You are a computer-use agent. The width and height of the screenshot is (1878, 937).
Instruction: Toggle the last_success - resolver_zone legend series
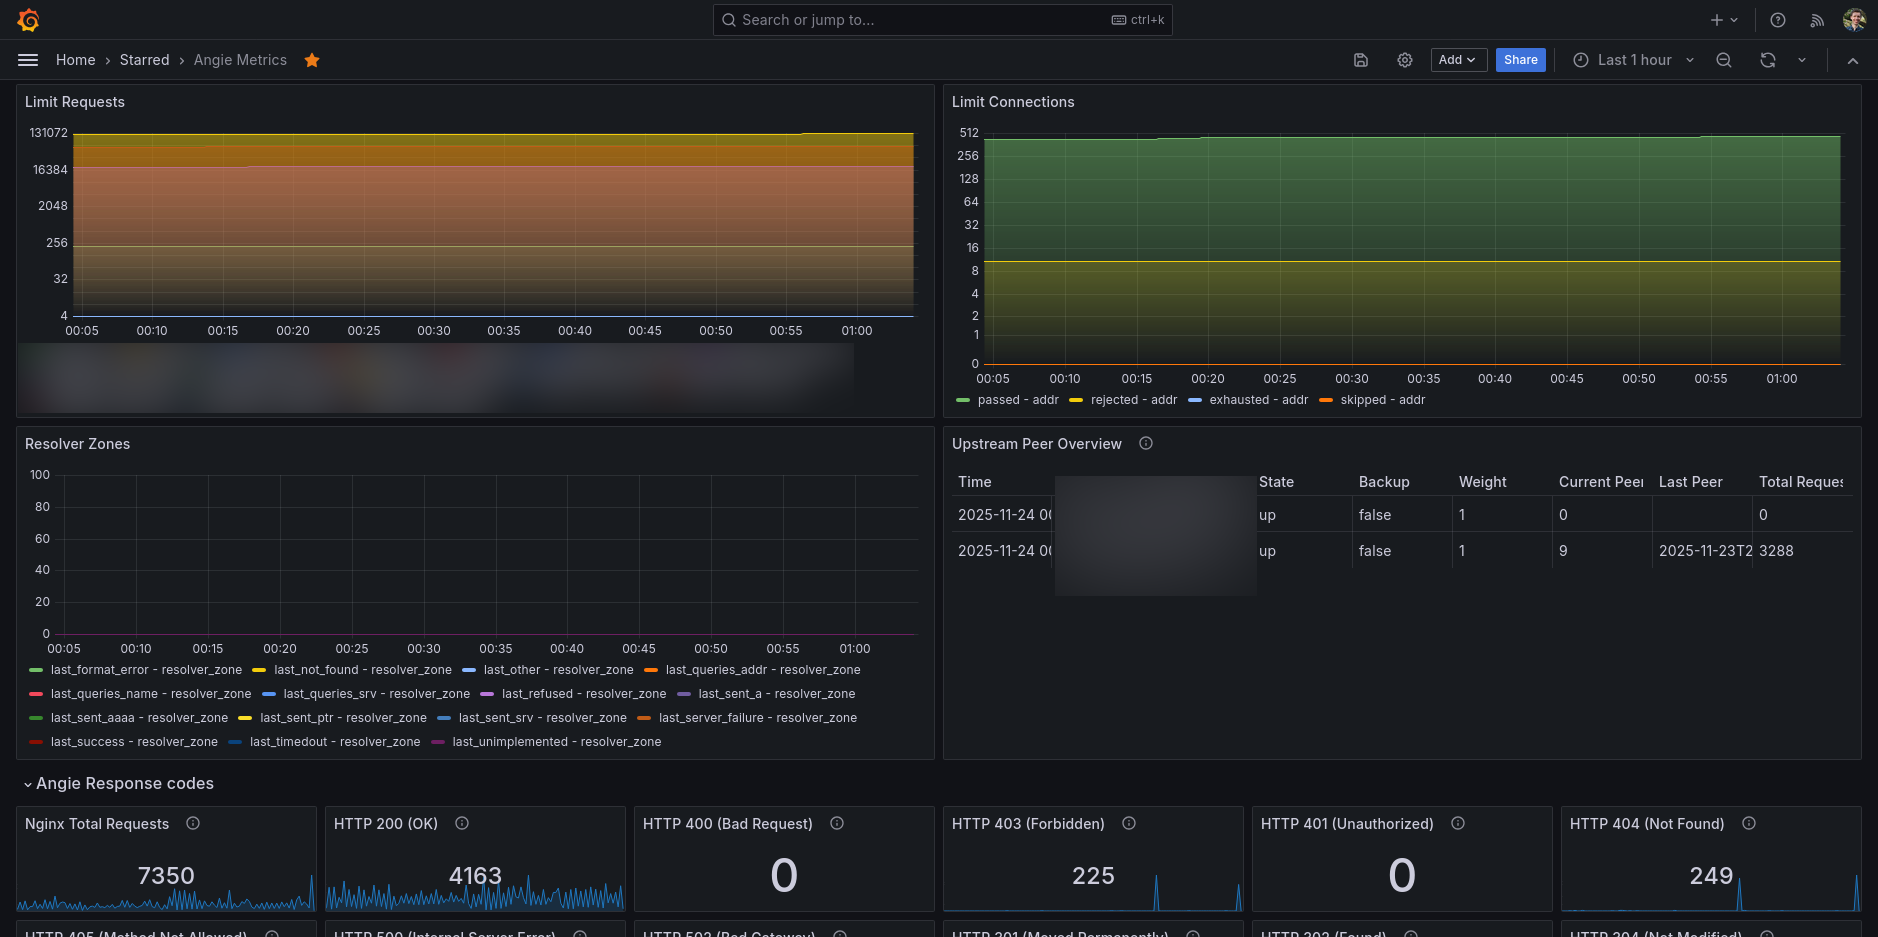tap(134, 742)
